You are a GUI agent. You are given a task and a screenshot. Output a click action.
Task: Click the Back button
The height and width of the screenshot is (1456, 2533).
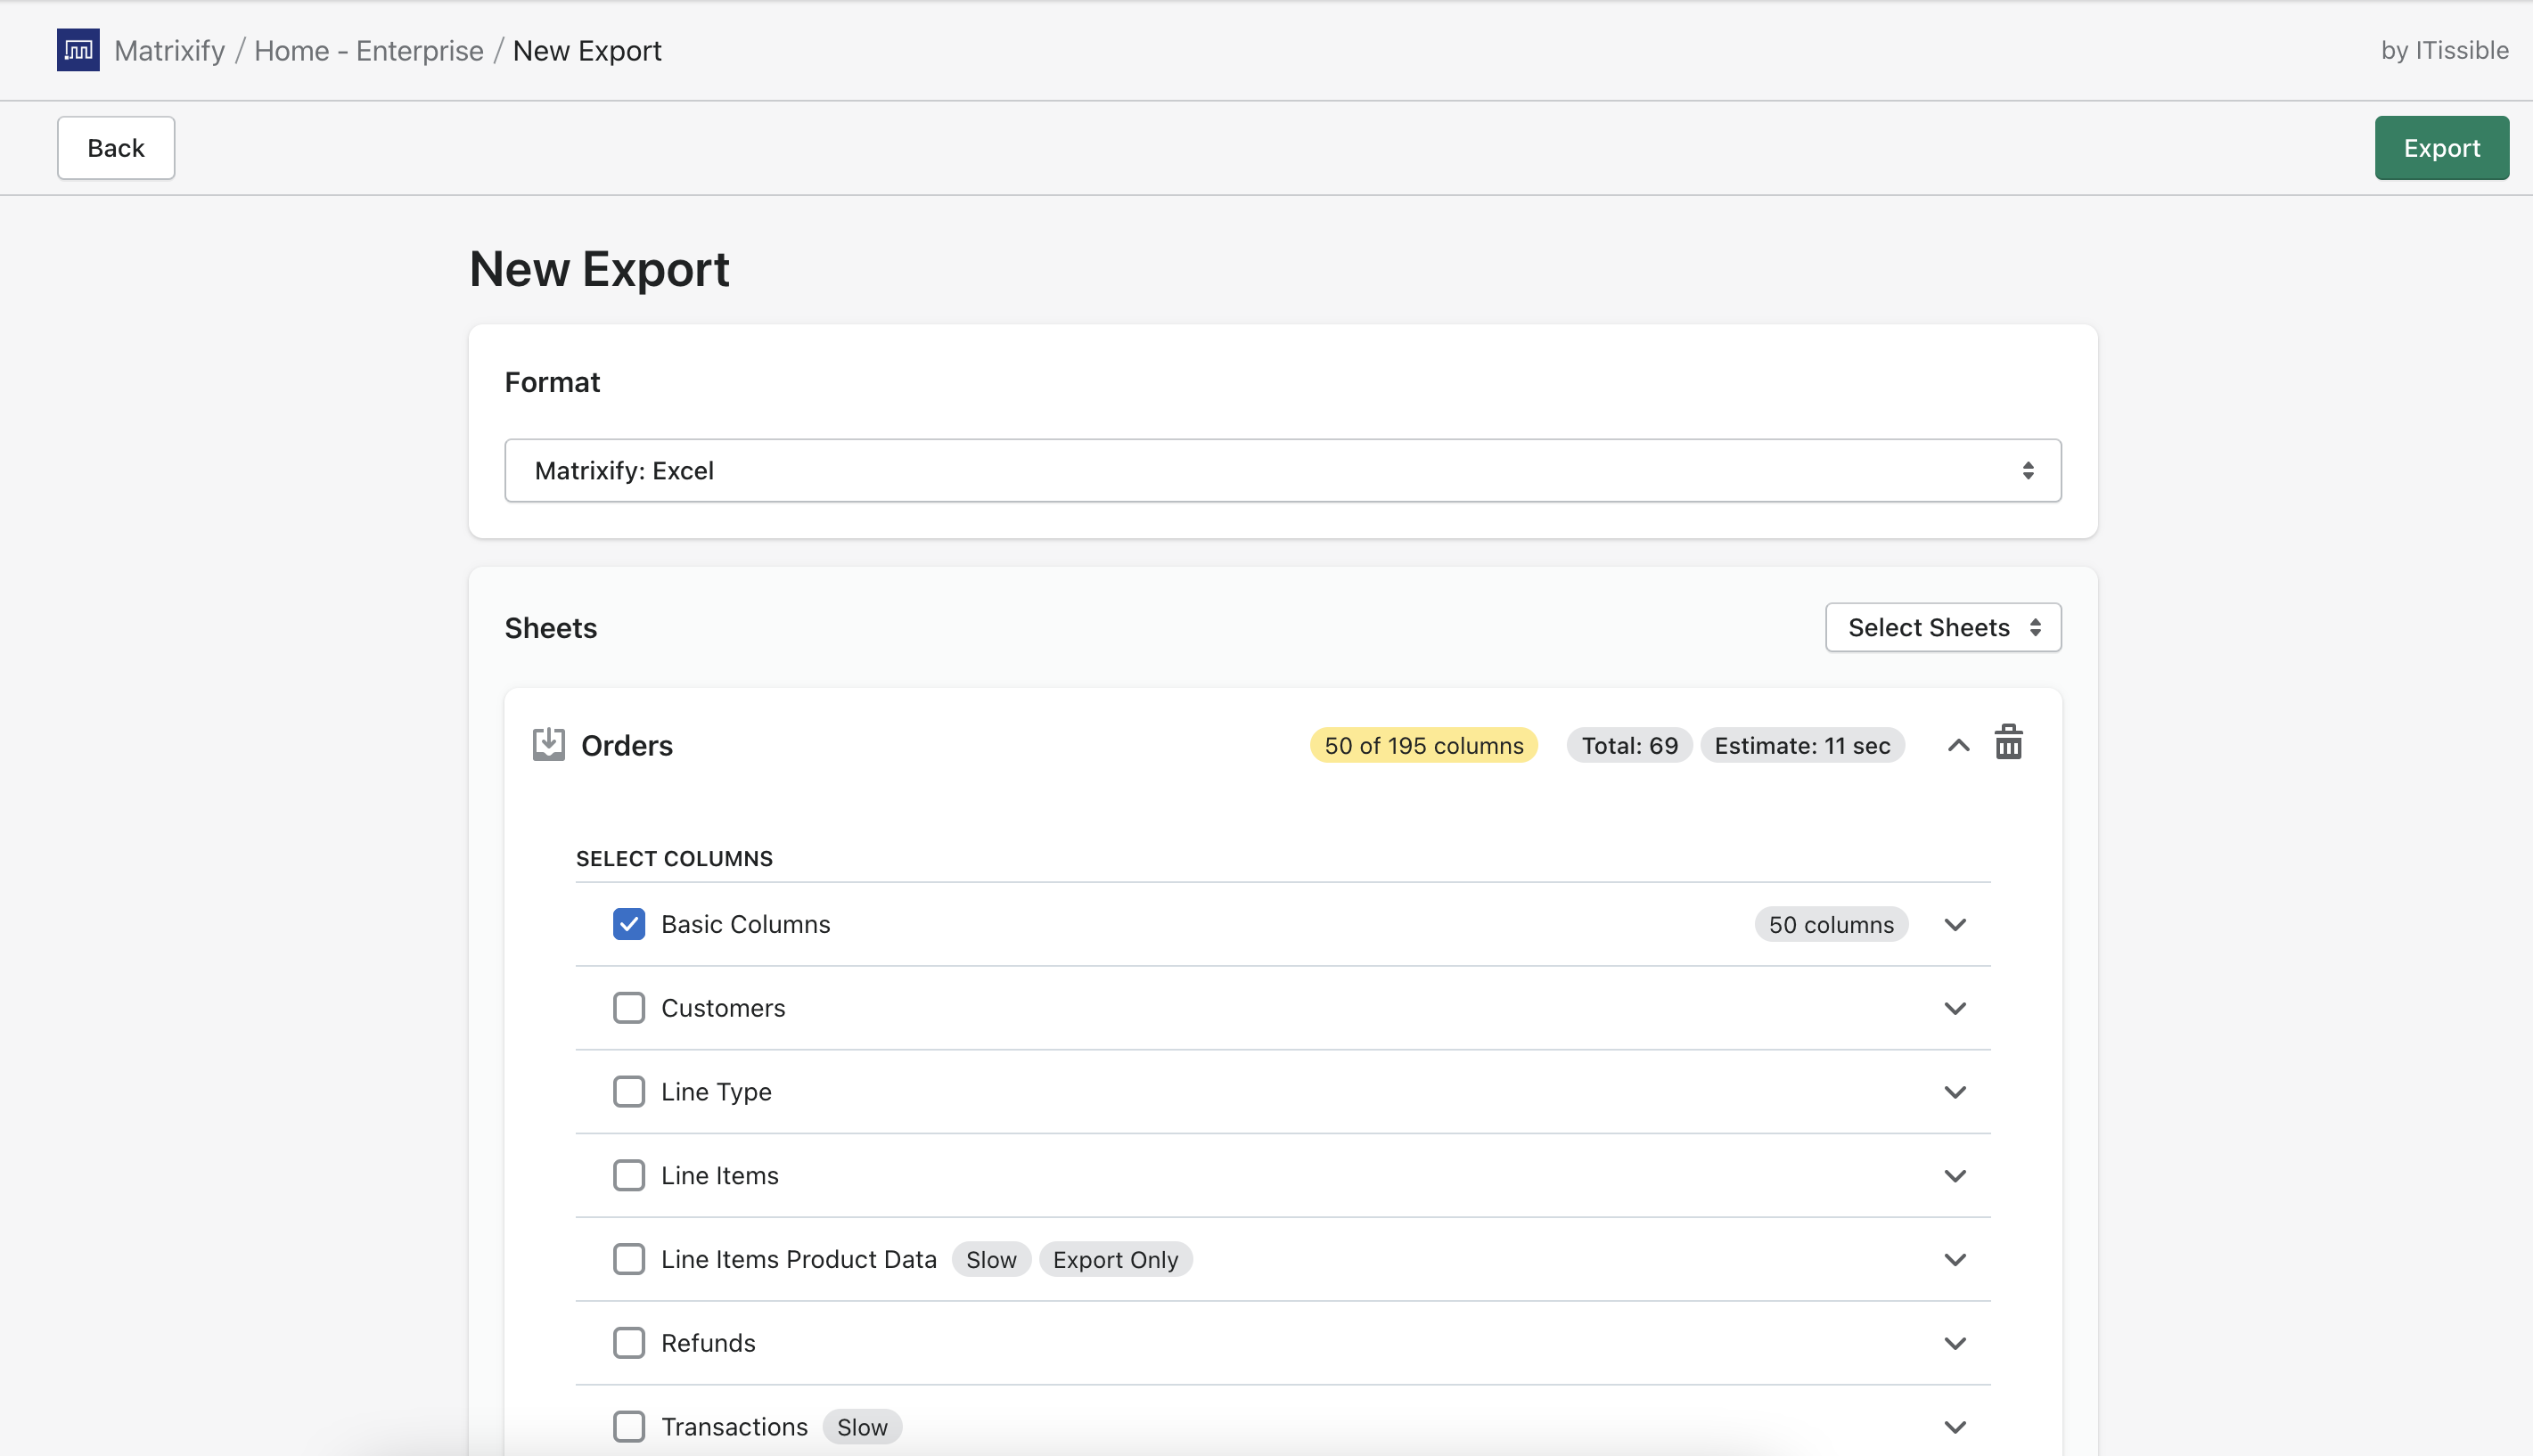(x=116, y=148)
